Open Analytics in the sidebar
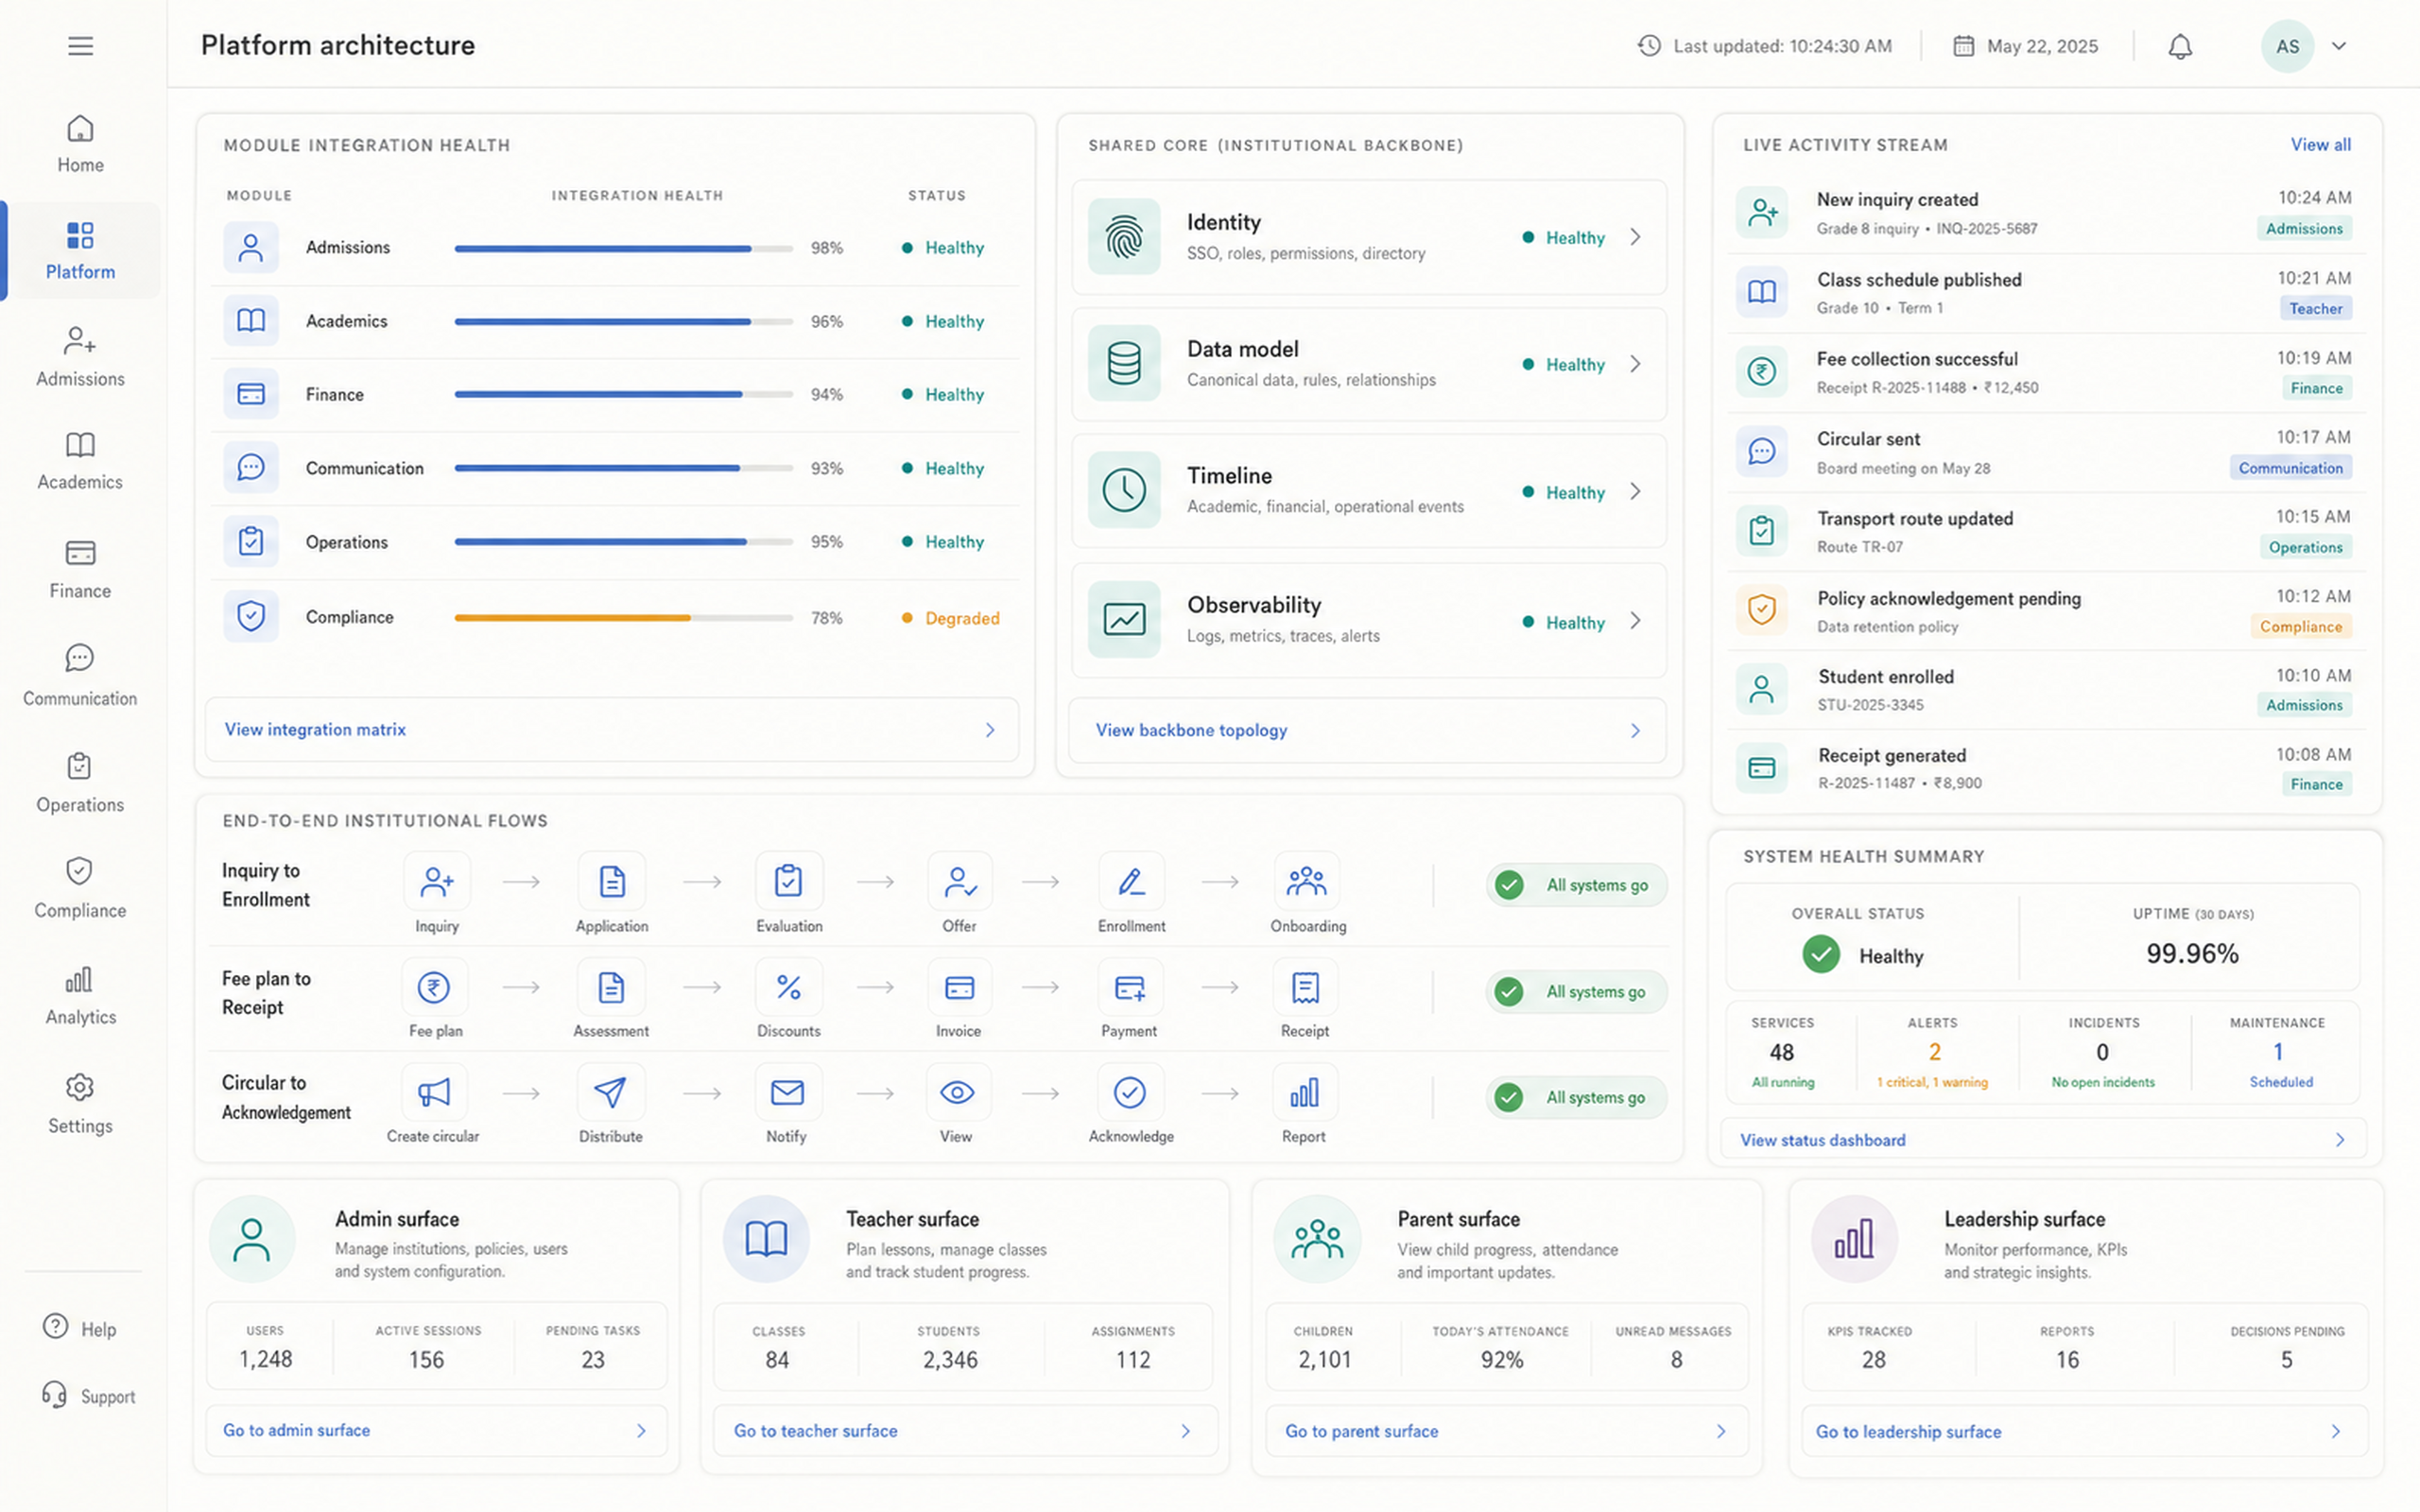 80,996
